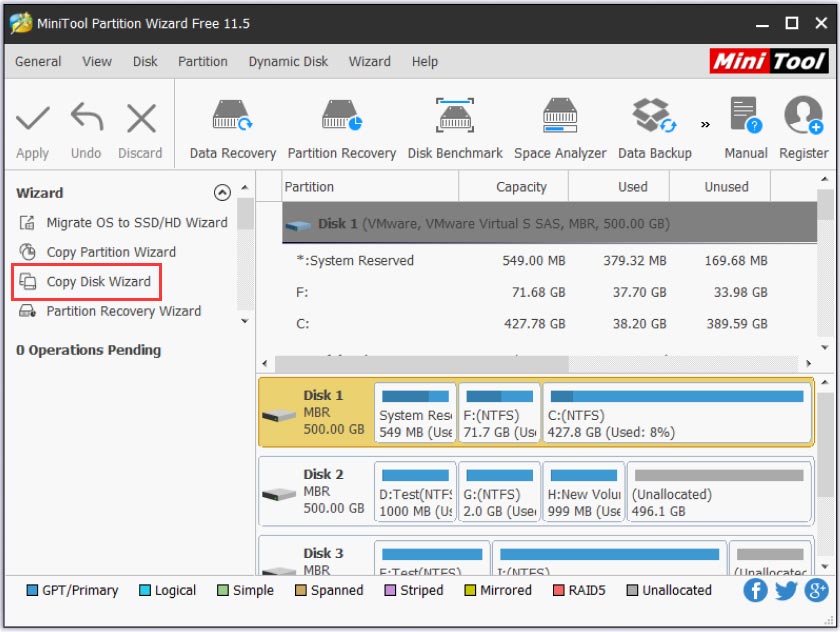This screenshot has width=840, height=632.
Task: Open the Partition menu
Action: [202, 62]
